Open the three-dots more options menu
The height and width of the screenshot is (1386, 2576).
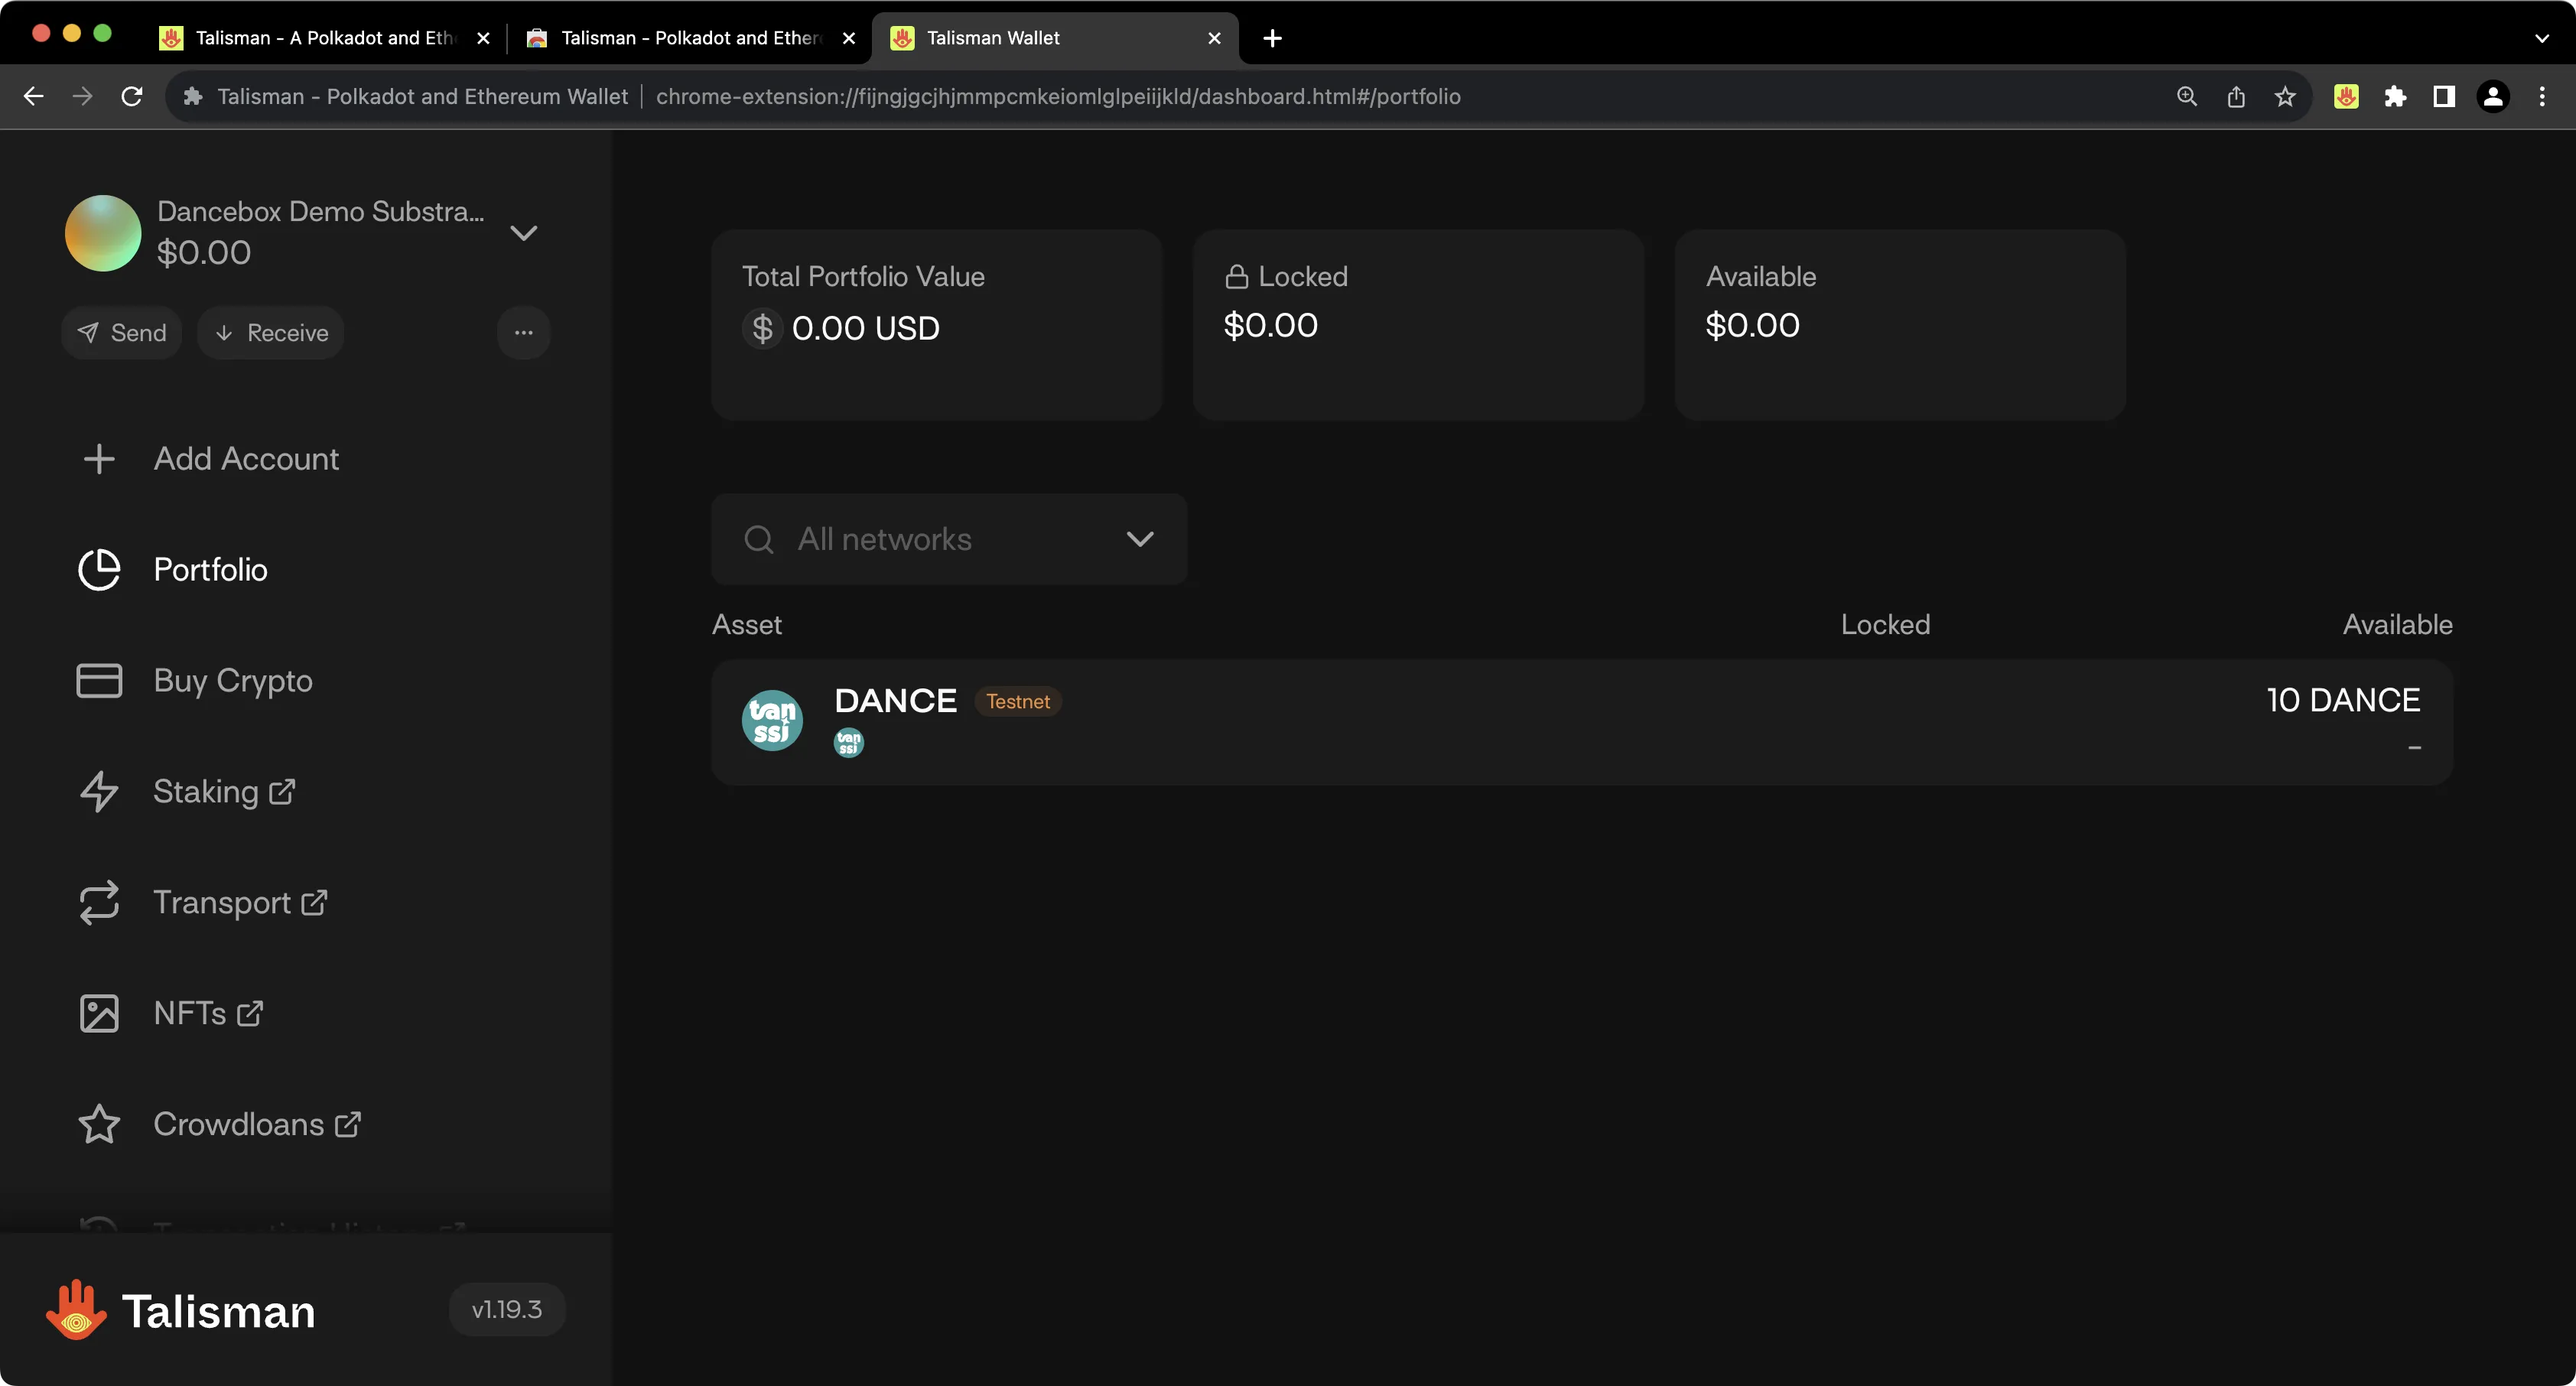[524, 333]
